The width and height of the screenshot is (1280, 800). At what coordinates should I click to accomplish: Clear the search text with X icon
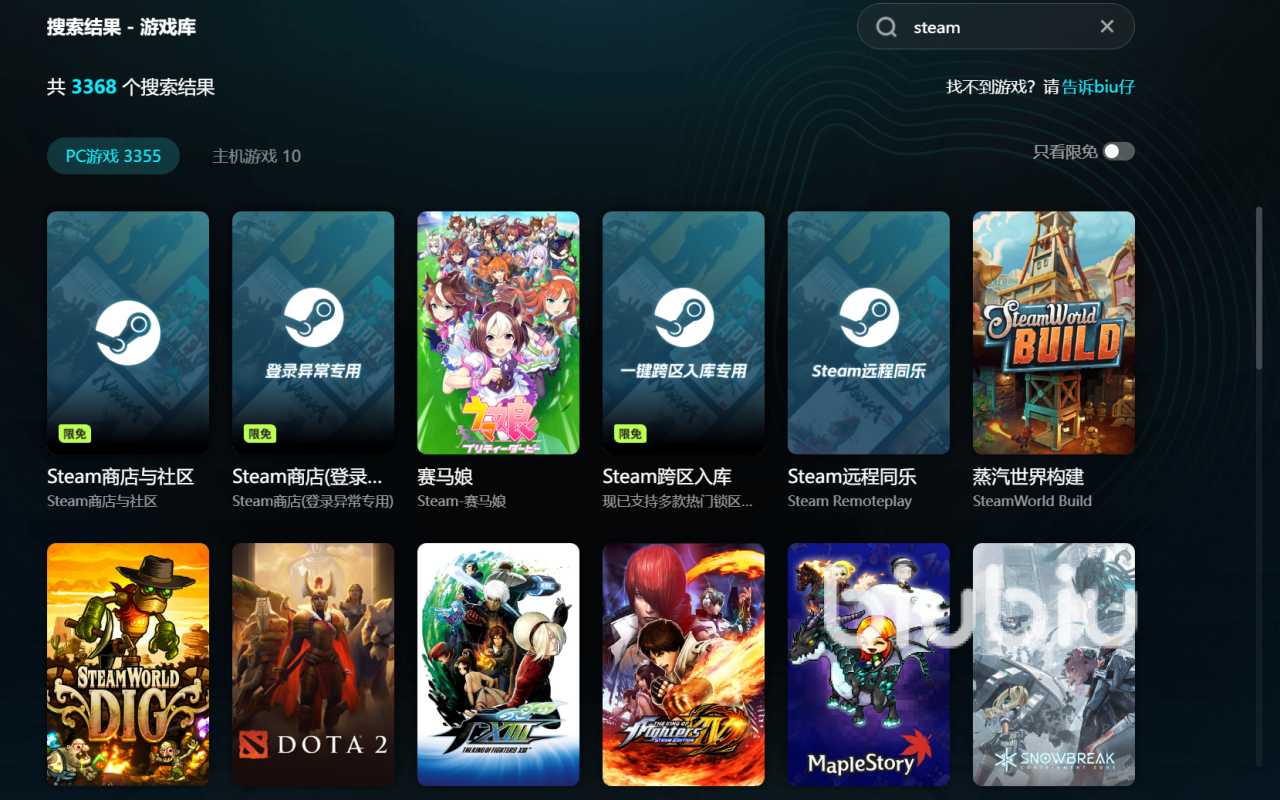(x=1107, y=27)
